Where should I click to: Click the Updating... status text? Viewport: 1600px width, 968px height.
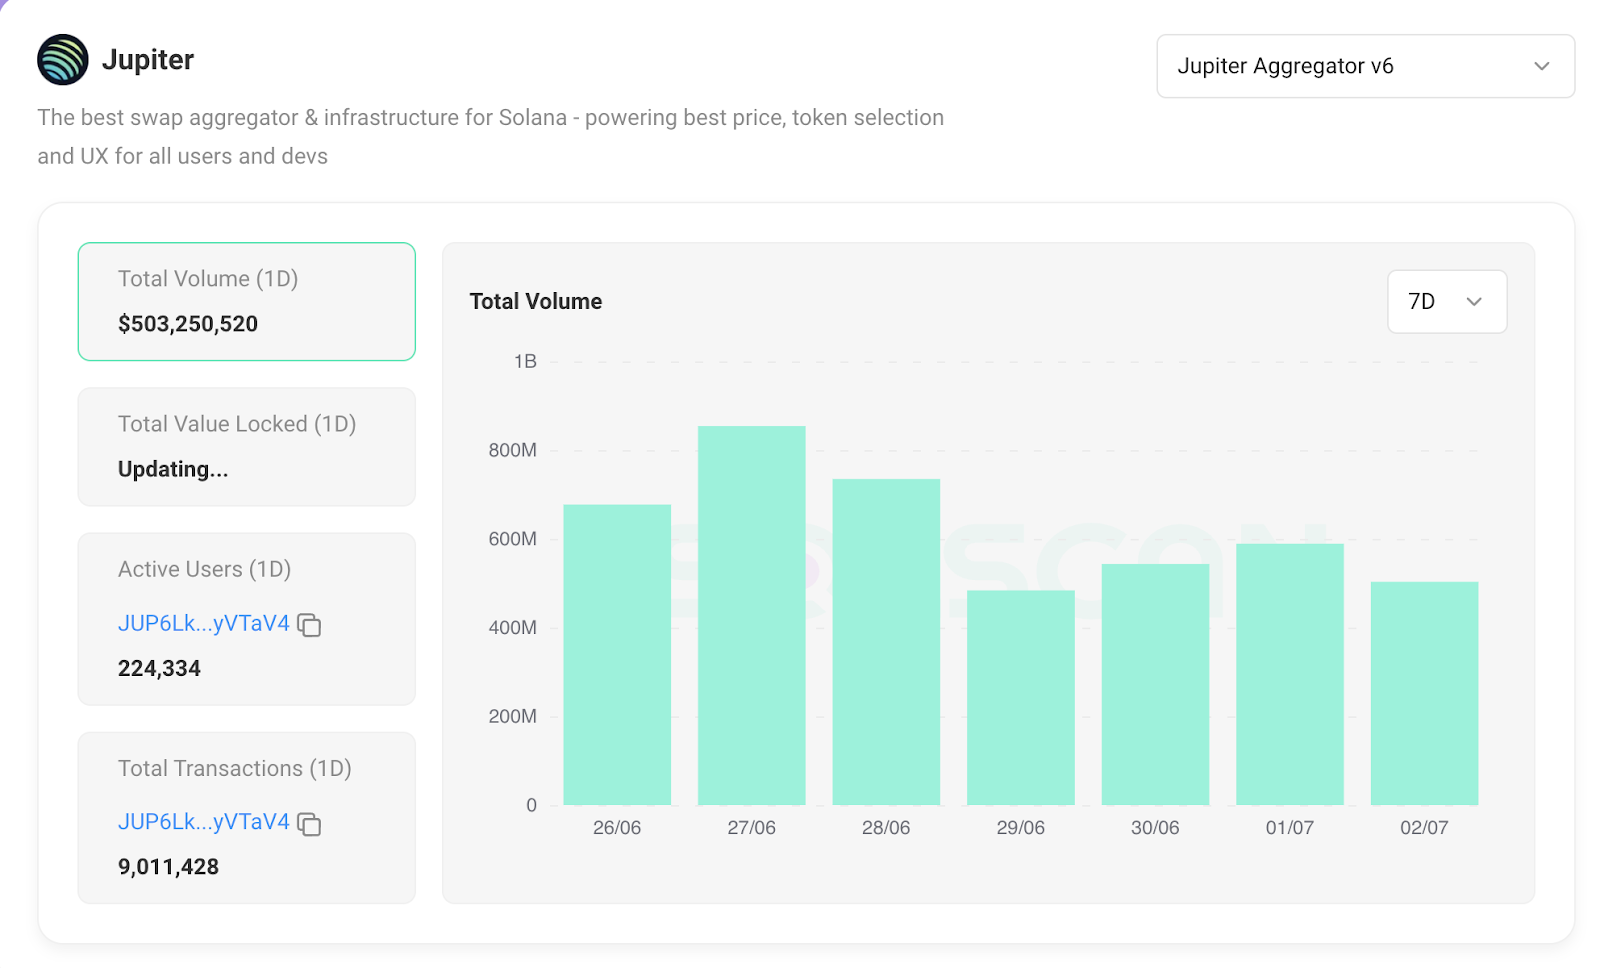(x=173, y=469)
